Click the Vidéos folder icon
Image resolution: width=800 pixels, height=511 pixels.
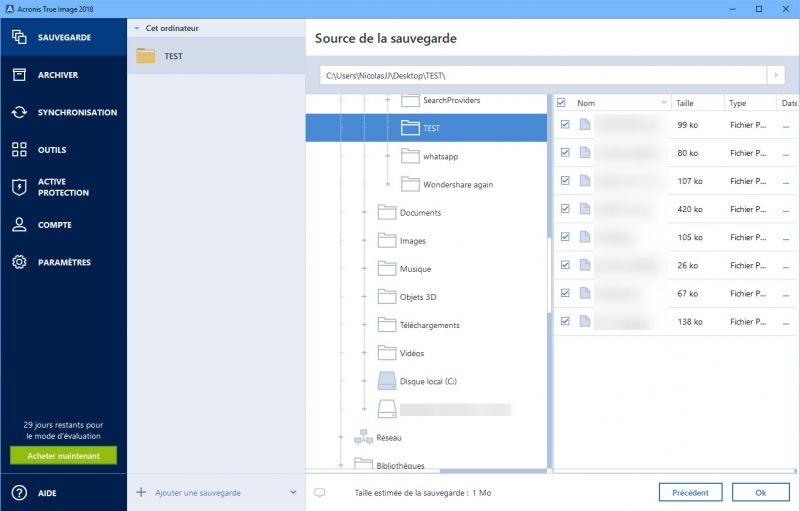tap(387, 352)
